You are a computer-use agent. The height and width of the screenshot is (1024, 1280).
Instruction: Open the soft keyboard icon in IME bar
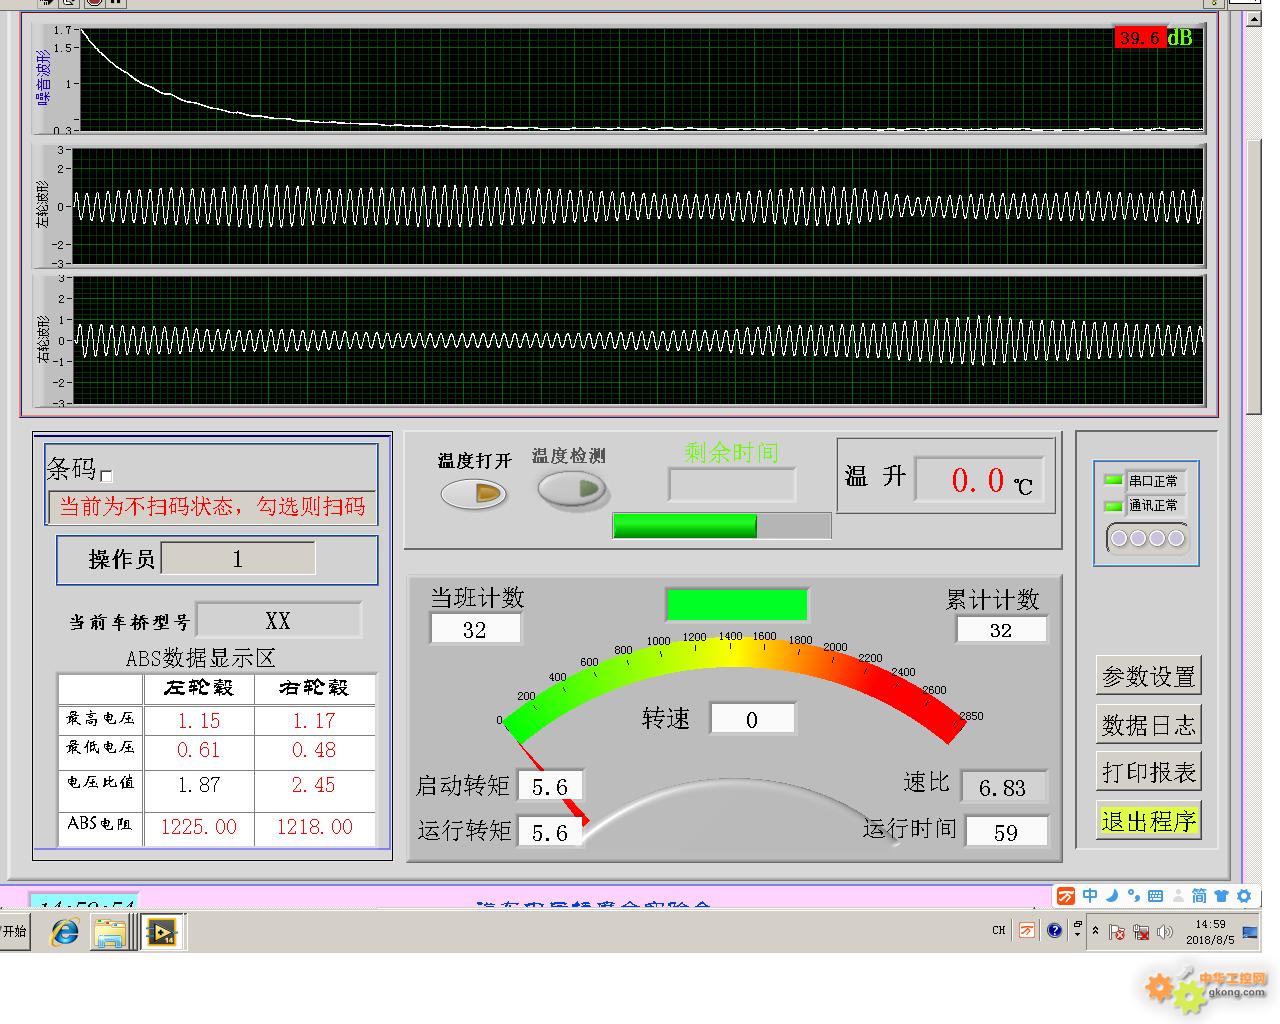pyautogui.click(x=1155, y=896)
